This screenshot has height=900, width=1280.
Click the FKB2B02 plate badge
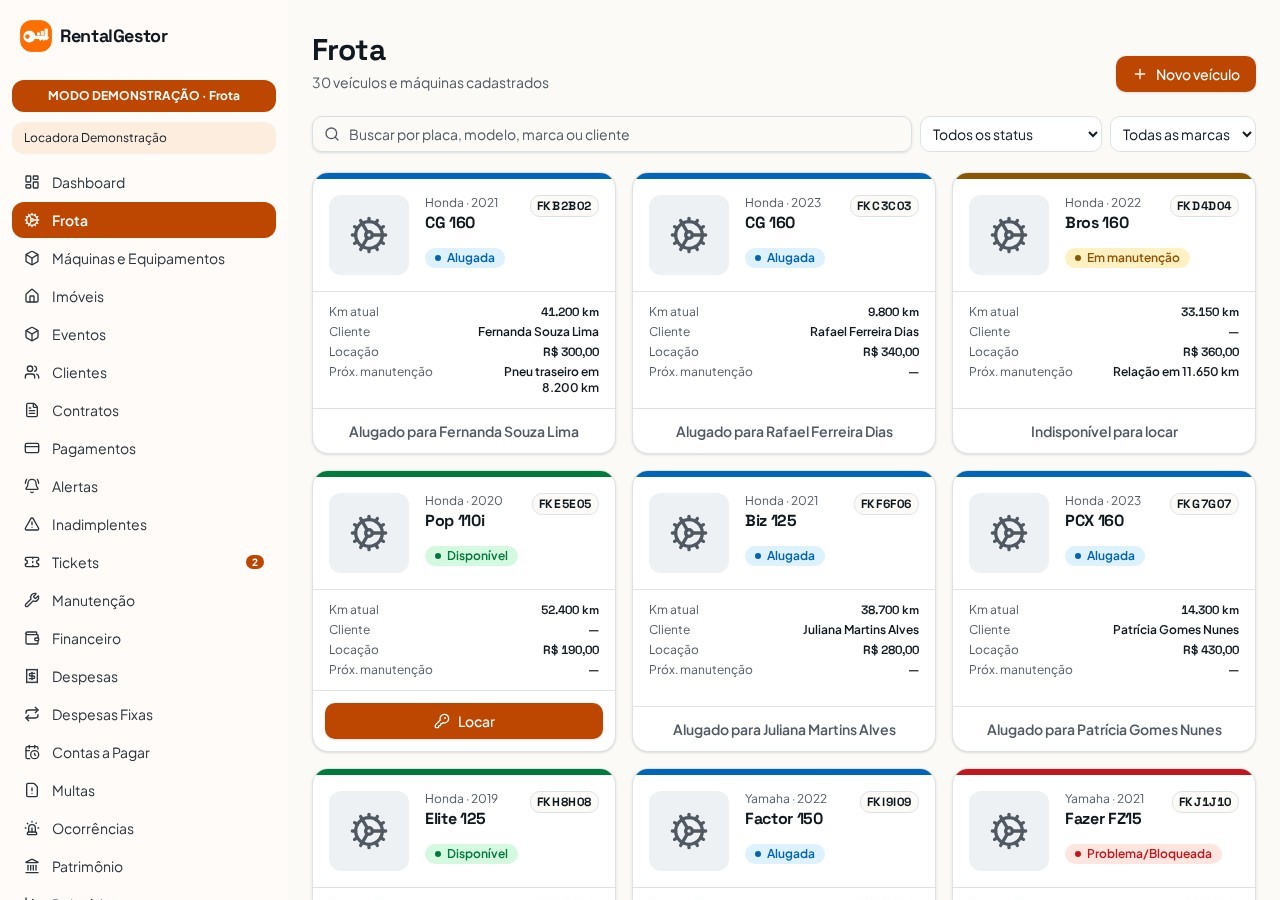coord(564,206)
